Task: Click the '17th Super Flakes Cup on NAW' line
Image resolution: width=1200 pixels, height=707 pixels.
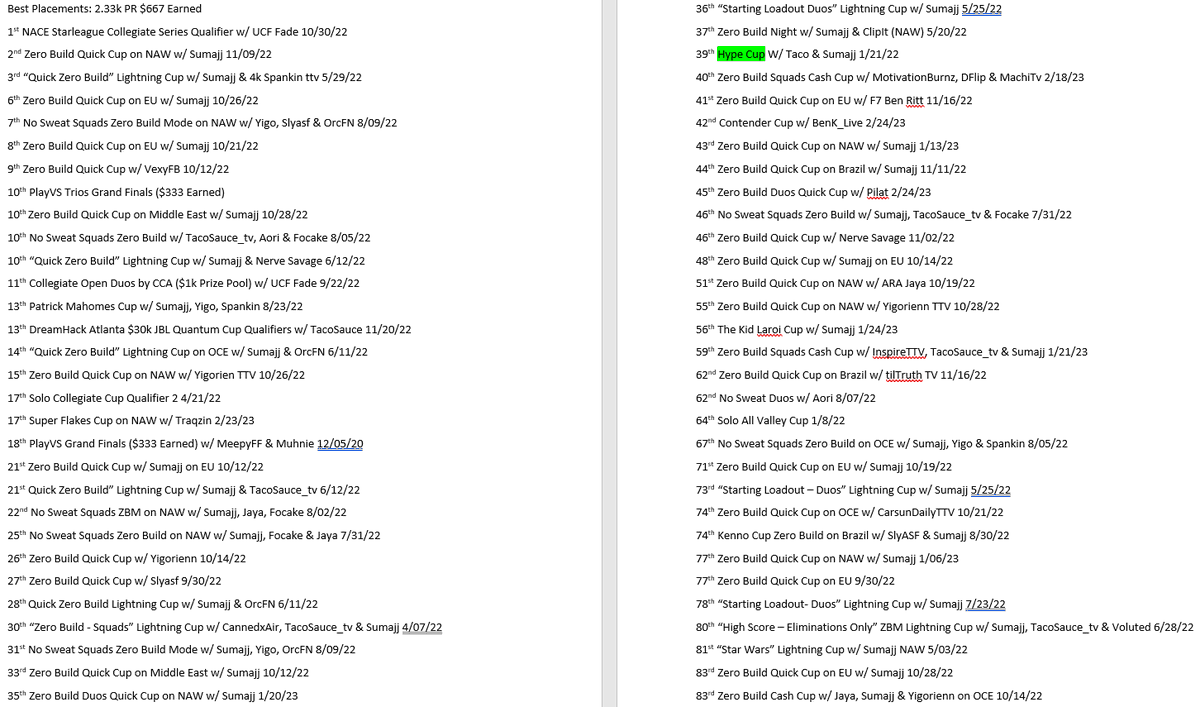Action: (131, 422)
